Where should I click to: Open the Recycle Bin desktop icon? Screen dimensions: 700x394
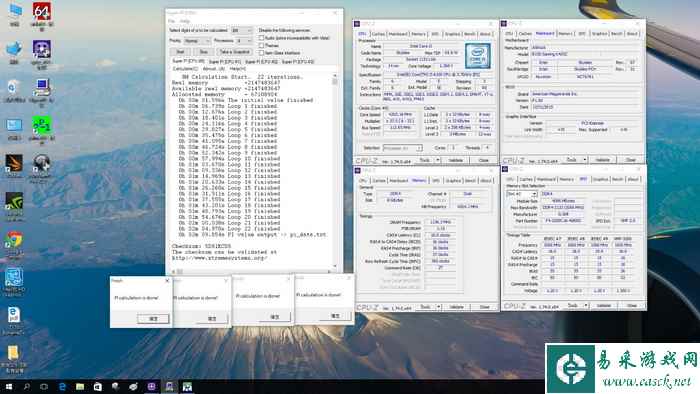(x=13, y=87)
